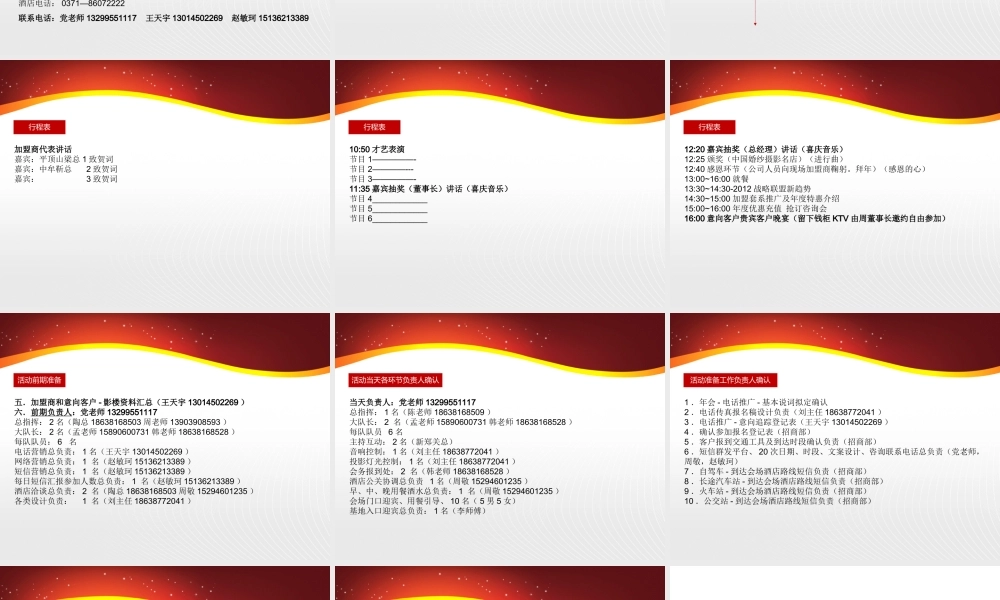1000x600 pixels.
Task: Click the 各类设计负责 line
Action: [103, 501]
